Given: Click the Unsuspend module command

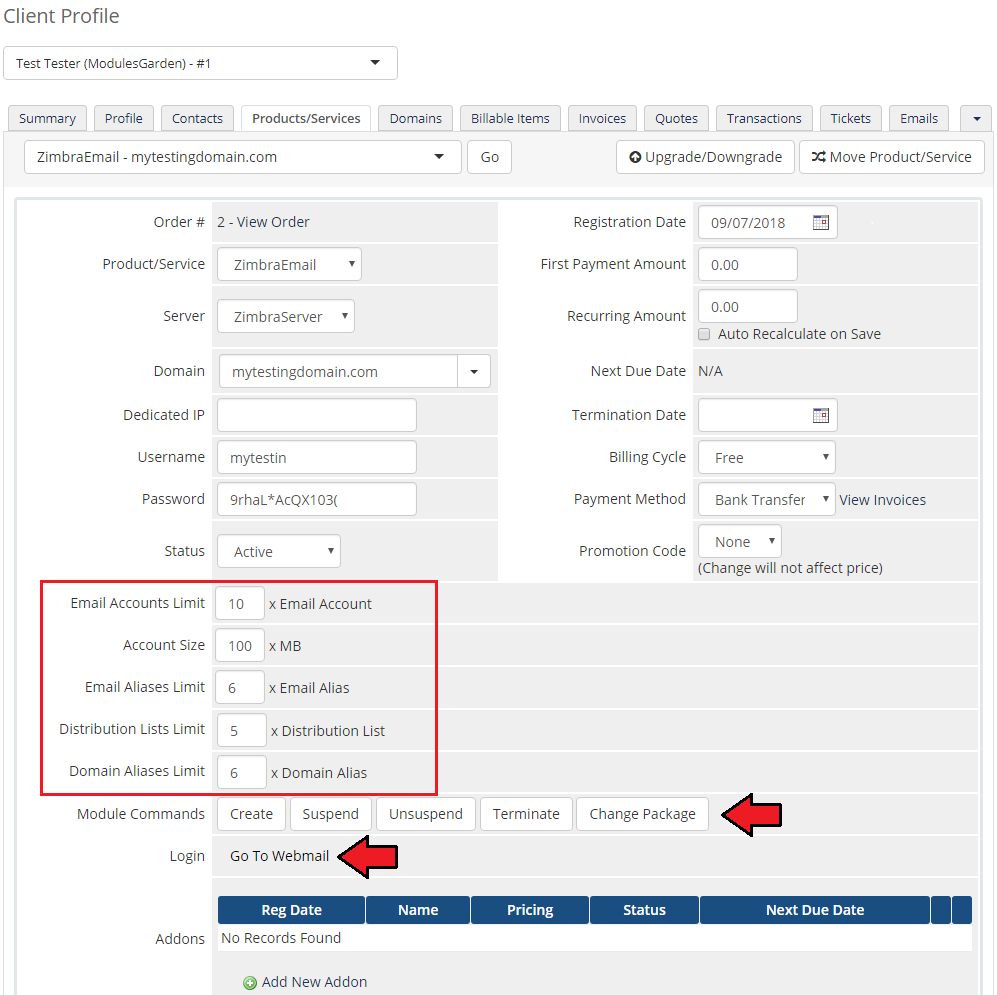Looking at the screenshot, I should tap(426, 814).
